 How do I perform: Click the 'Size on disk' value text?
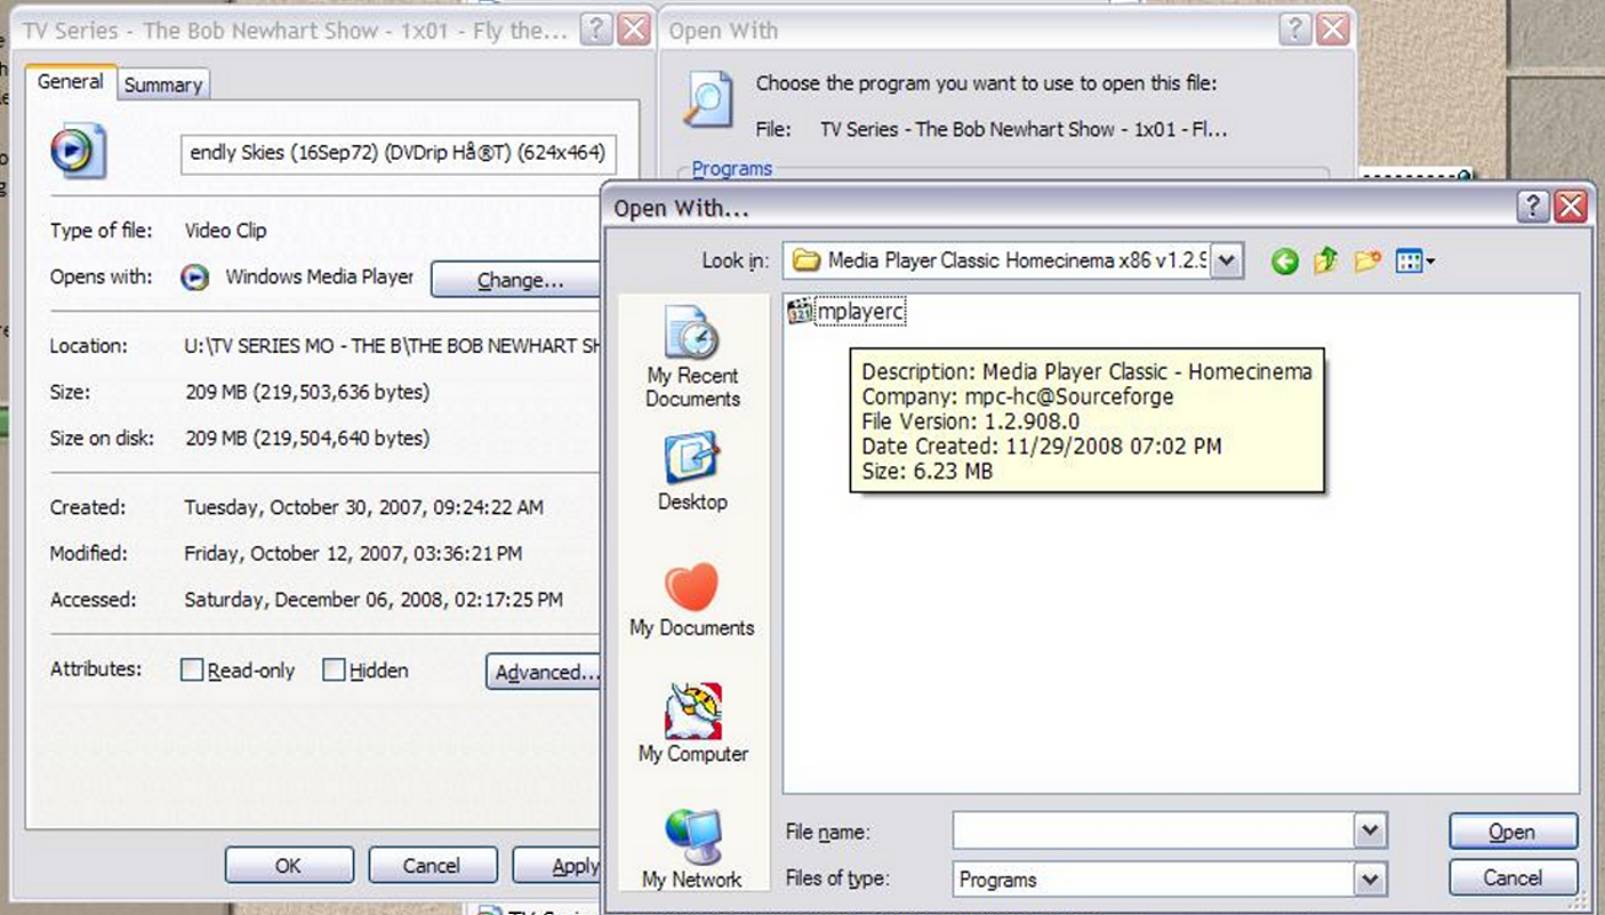[x=307, y=438]
